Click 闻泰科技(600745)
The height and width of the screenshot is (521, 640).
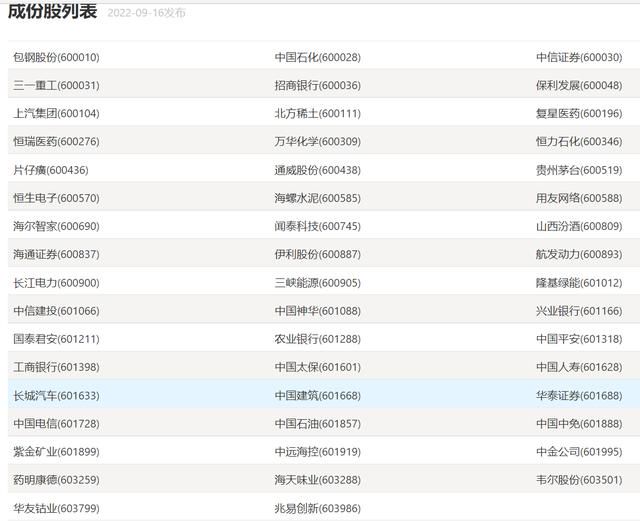coord(318,226)
